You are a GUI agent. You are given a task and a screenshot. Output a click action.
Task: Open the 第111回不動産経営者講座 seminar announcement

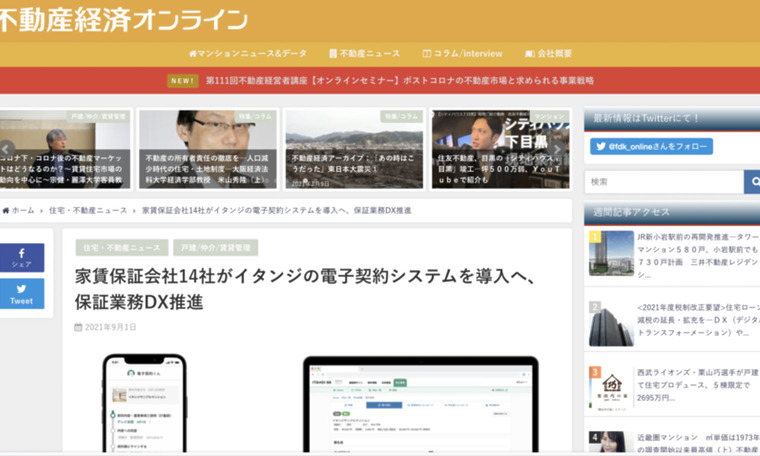coord(398,81)
